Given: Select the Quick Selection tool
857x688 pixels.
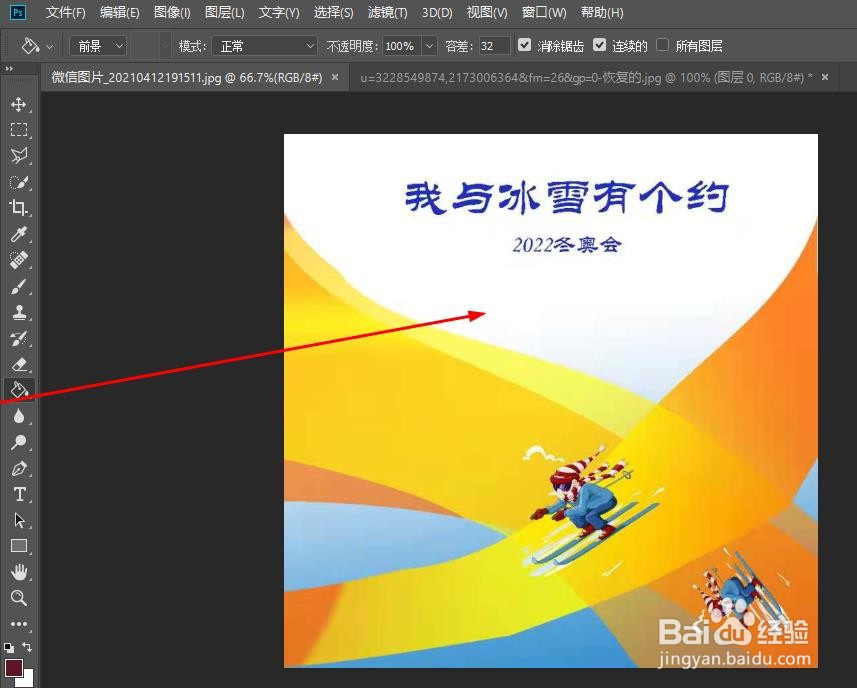Looking at the screenshot, I should click(x=19, y=182).
